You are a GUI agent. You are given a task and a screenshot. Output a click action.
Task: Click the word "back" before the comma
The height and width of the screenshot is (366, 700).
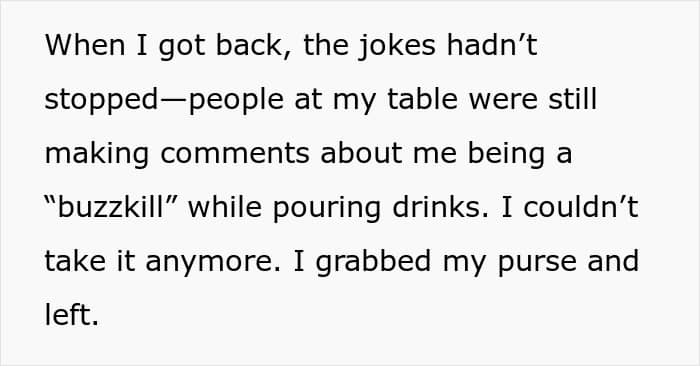[250, 46]
